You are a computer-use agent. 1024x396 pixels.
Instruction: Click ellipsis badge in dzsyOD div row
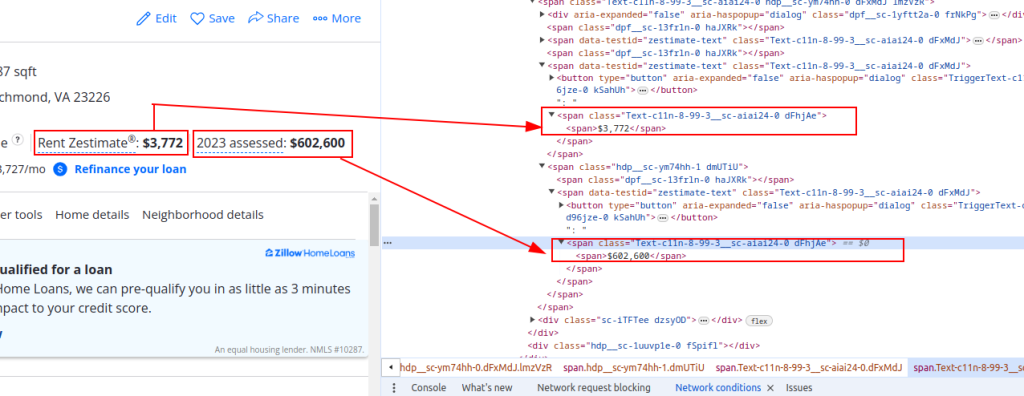point(703,321)
